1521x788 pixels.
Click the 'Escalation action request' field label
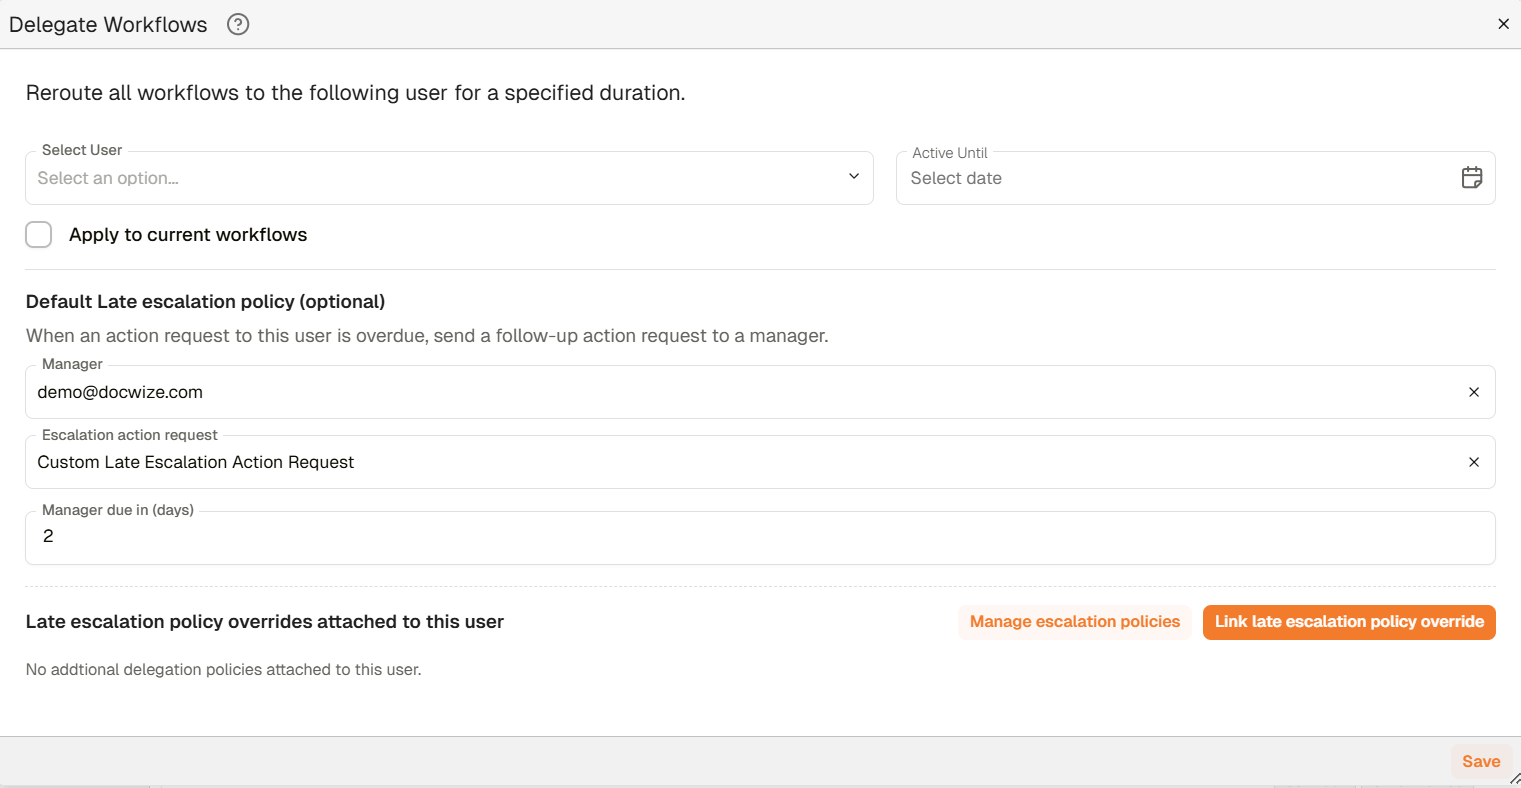coord(130,435)
